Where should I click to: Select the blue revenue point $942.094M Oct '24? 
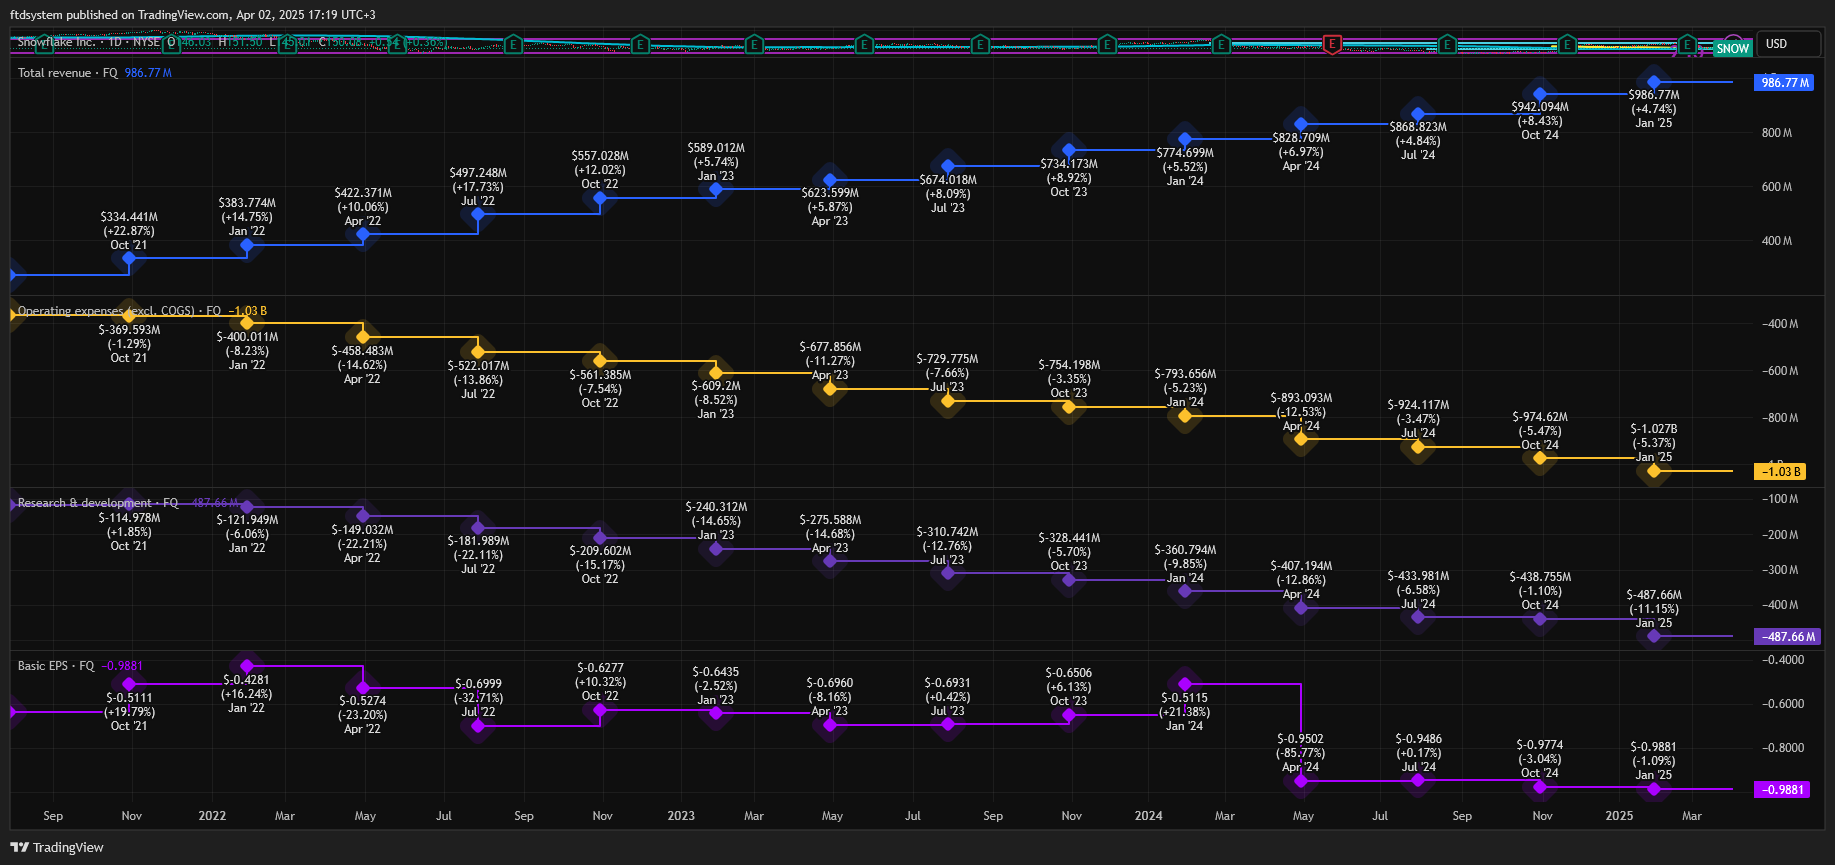[1540, 94]
